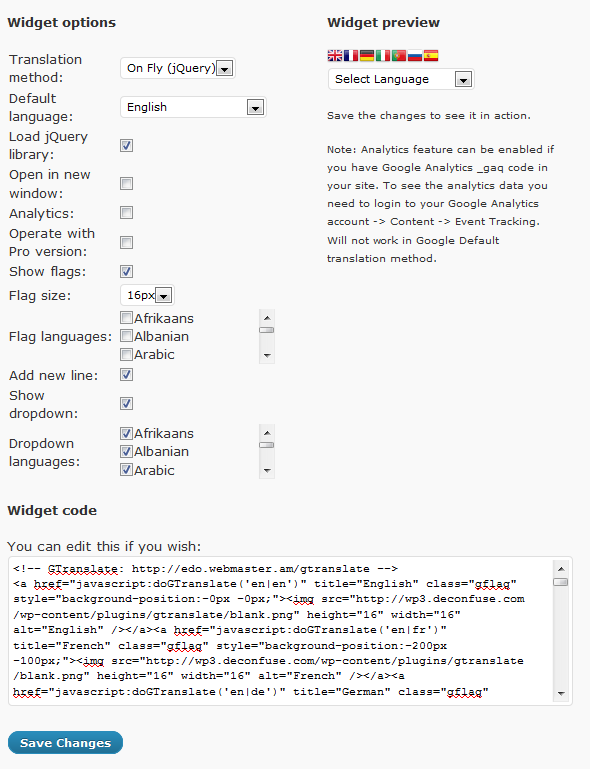Enable the Analytics checkbox
Viewport: 590px width, 769px height.
[x=127, y=212]
